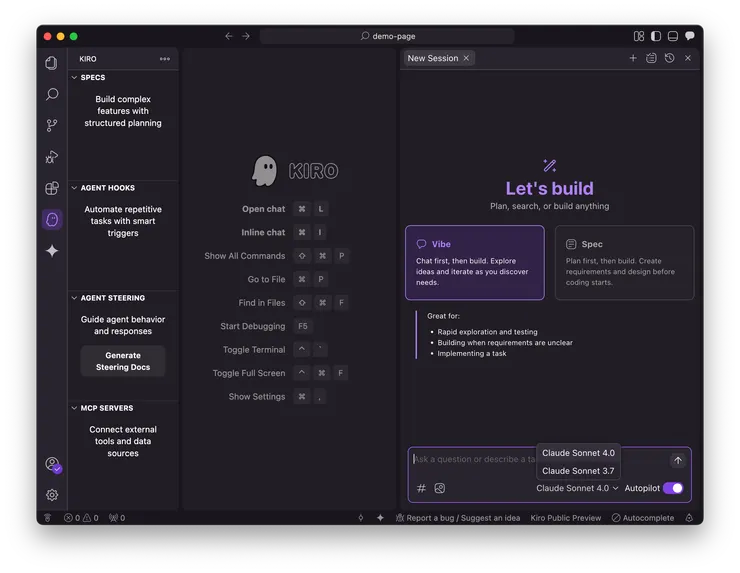Turn off the Autopilot switch
The height and width of the screenshot is (573, 740).
(x=673, y=488)
